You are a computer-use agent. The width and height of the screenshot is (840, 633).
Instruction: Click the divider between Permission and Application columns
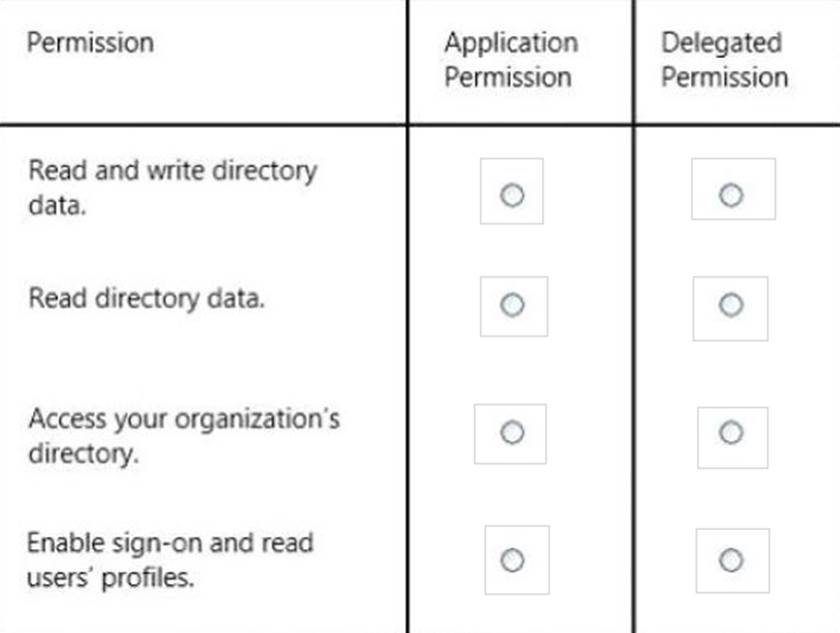(407, 350)
